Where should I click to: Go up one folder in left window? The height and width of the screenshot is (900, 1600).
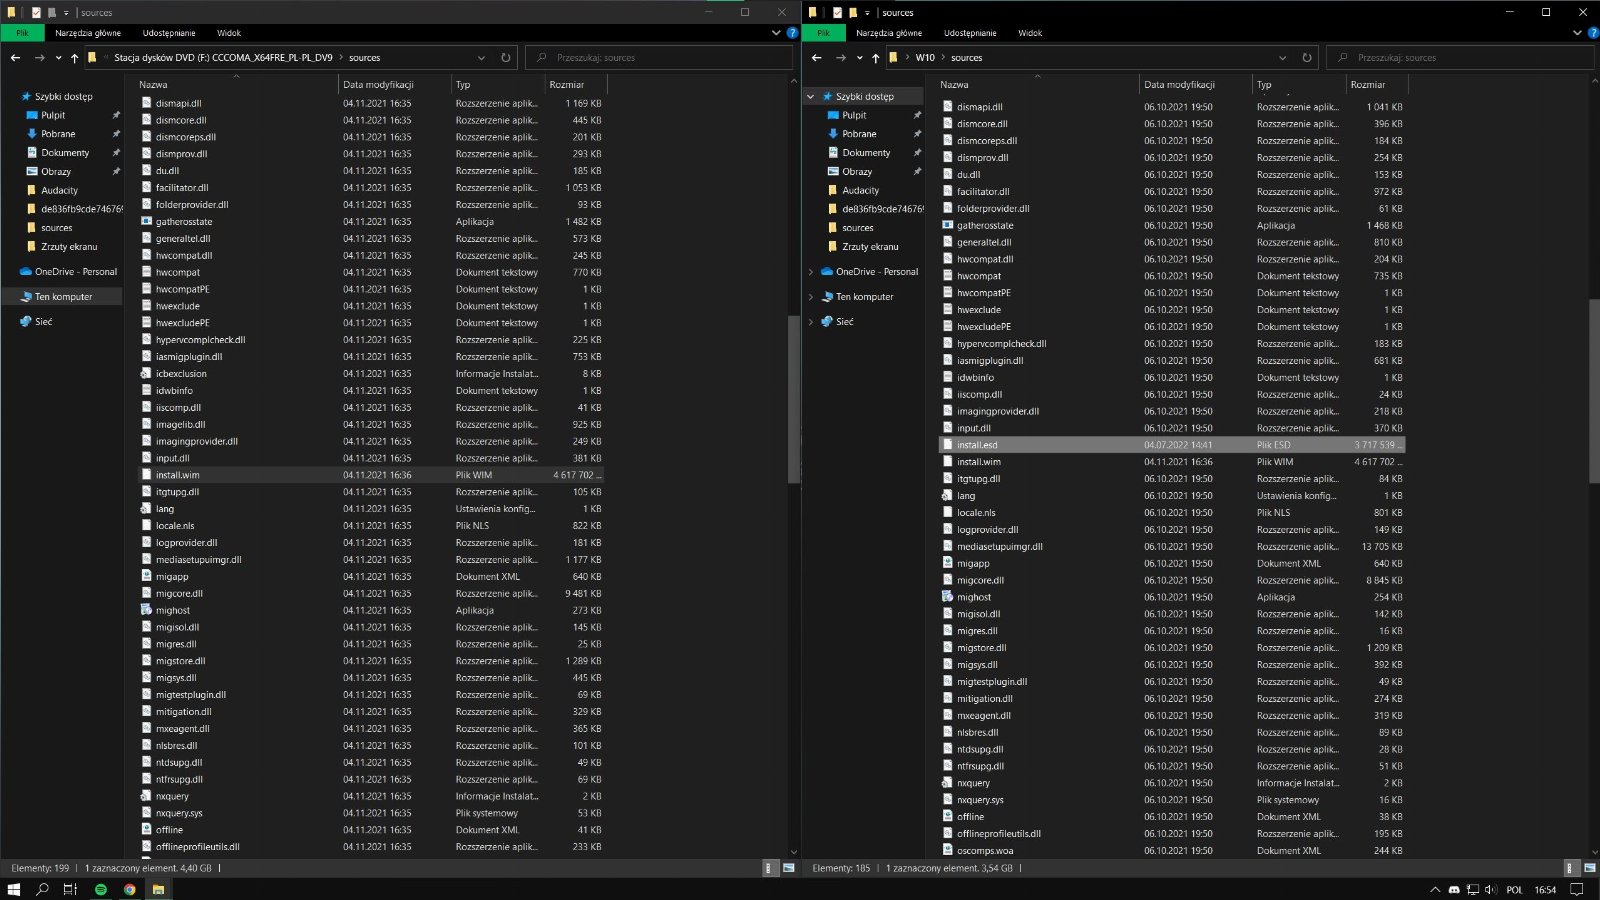tap(74, 58)
